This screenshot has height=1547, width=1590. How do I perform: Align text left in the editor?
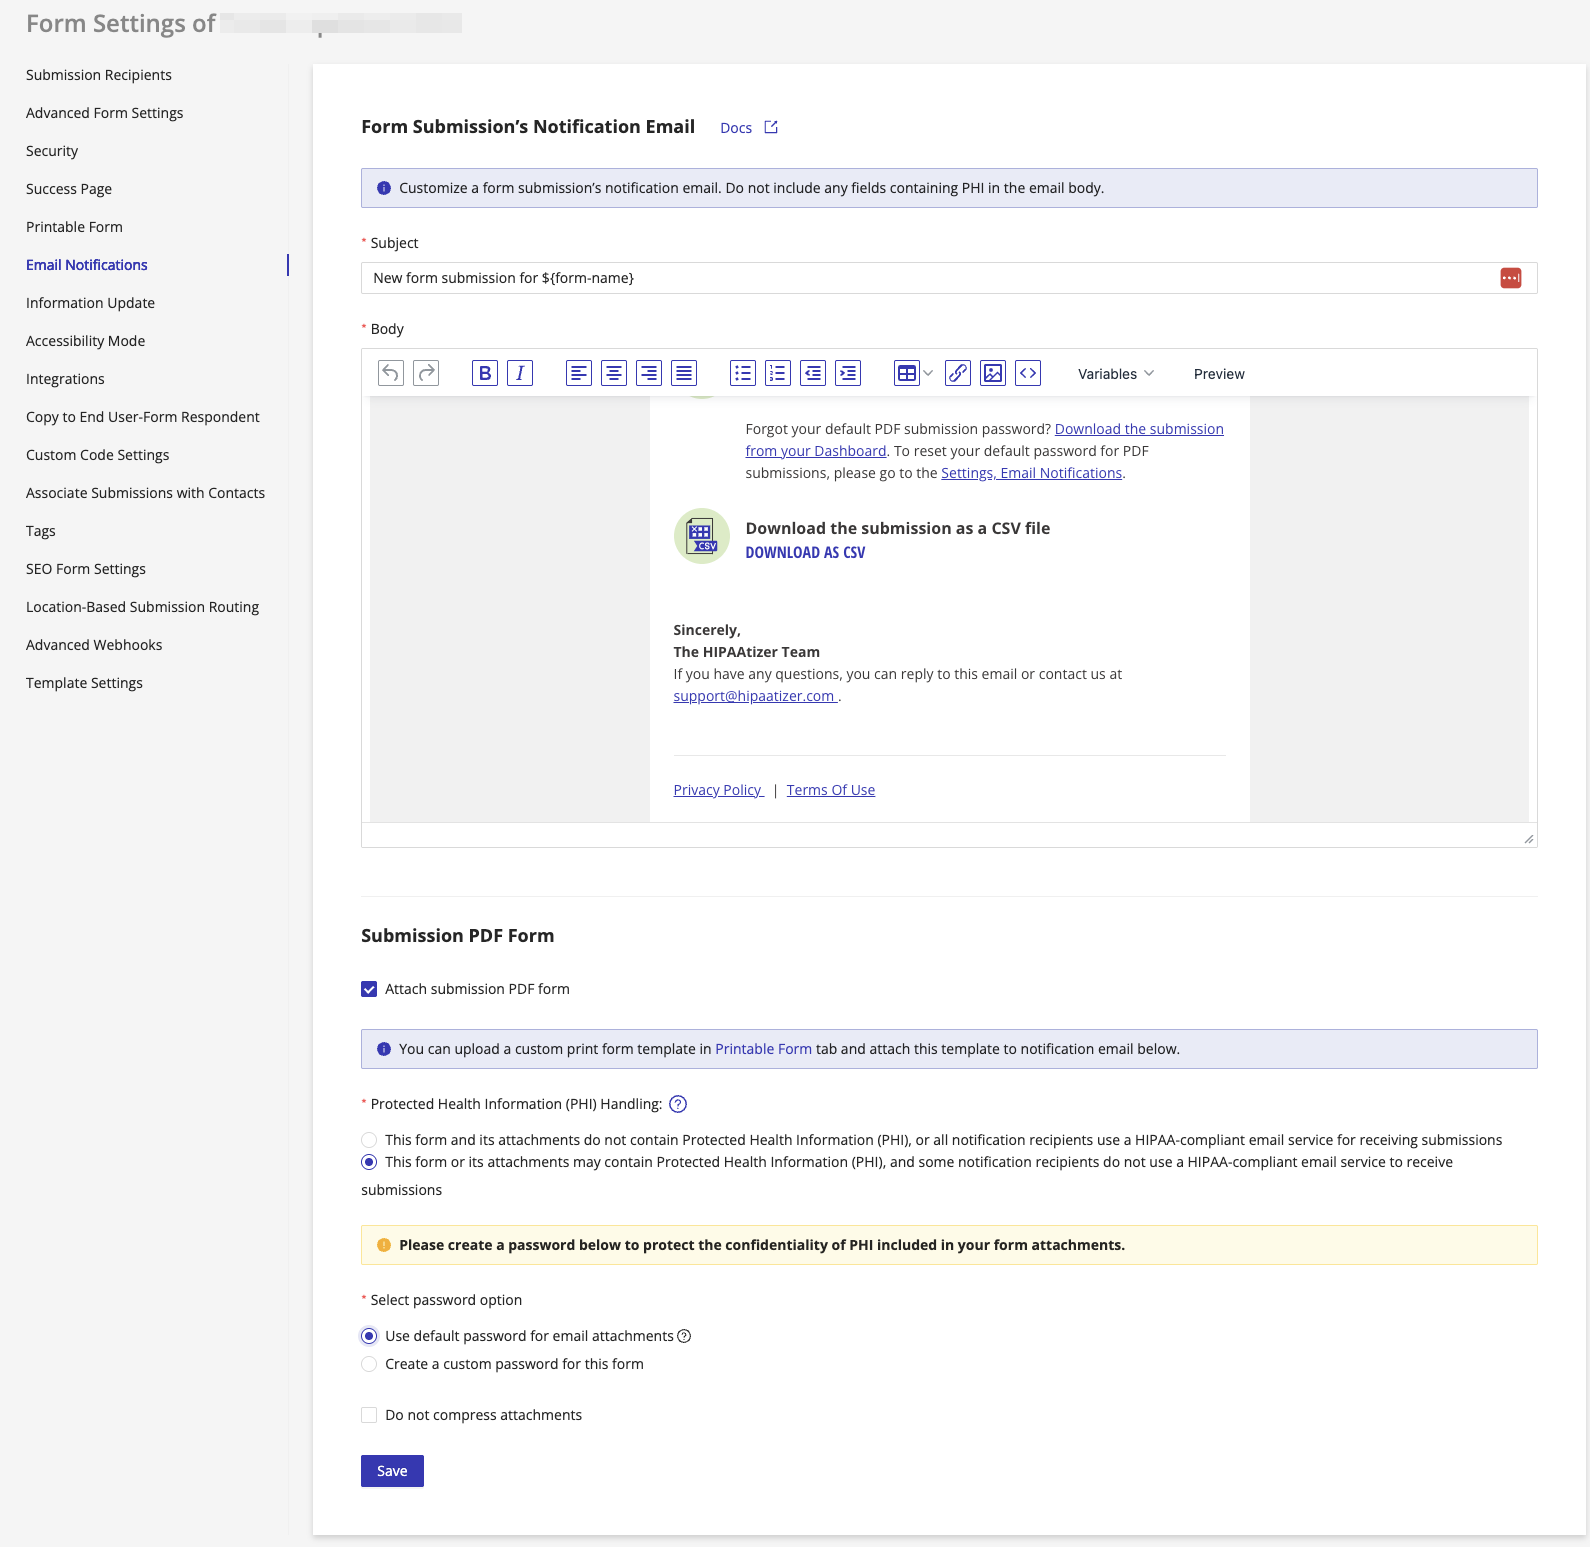(x=579, y=373)
